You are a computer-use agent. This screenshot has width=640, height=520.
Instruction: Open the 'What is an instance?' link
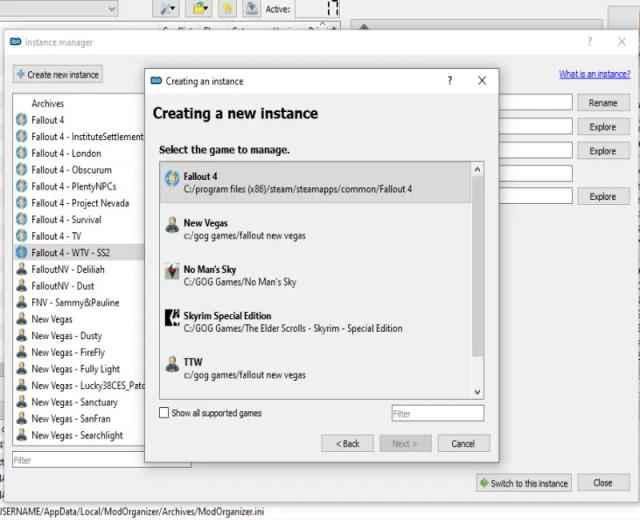coord(594,74)
